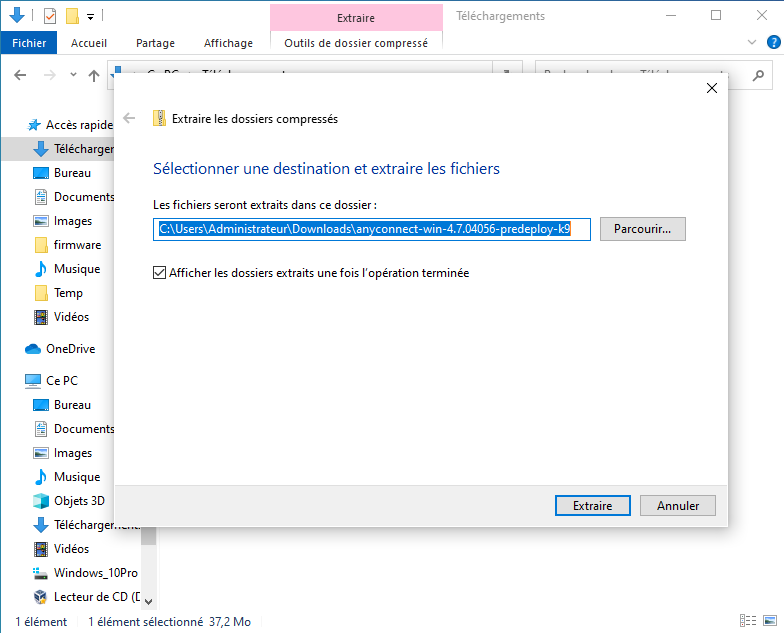
Task: Click the OneDrive cloud icon in sidebar
Action: tap(33, 349)
